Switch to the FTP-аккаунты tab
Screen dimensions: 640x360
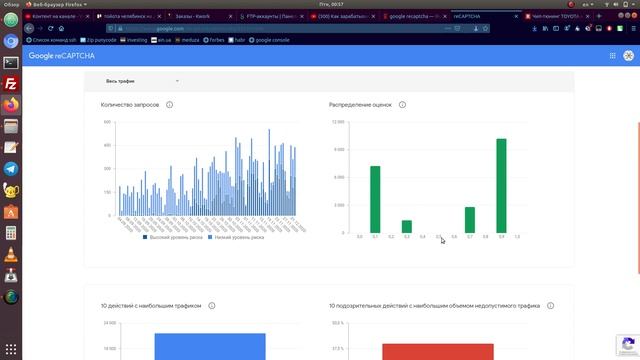click(x=271, y=16)
